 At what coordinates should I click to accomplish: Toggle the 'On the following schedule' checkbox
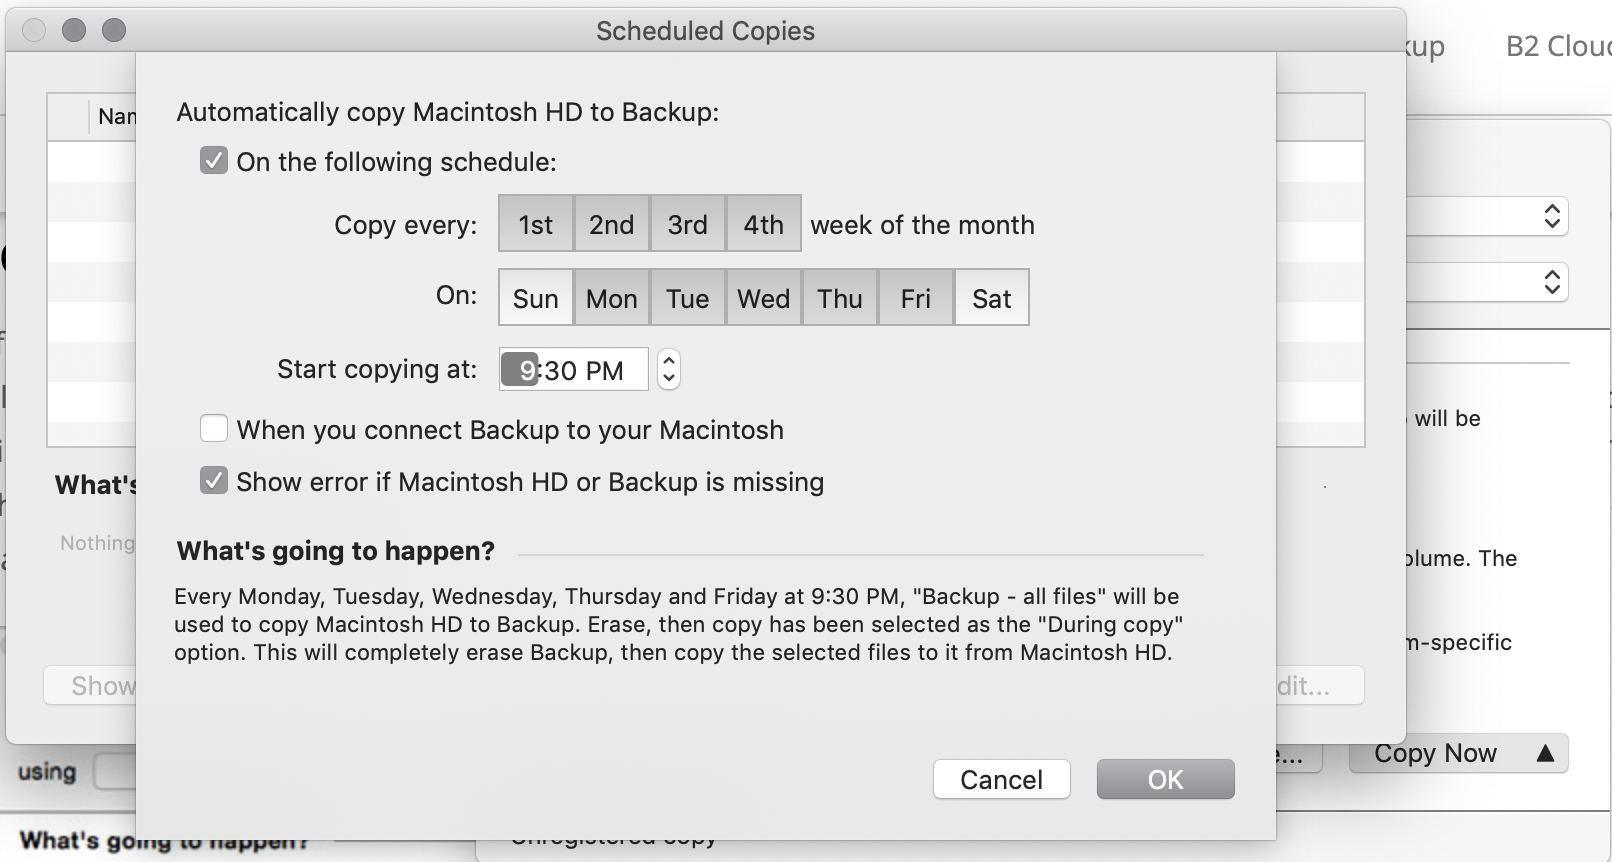214,161
